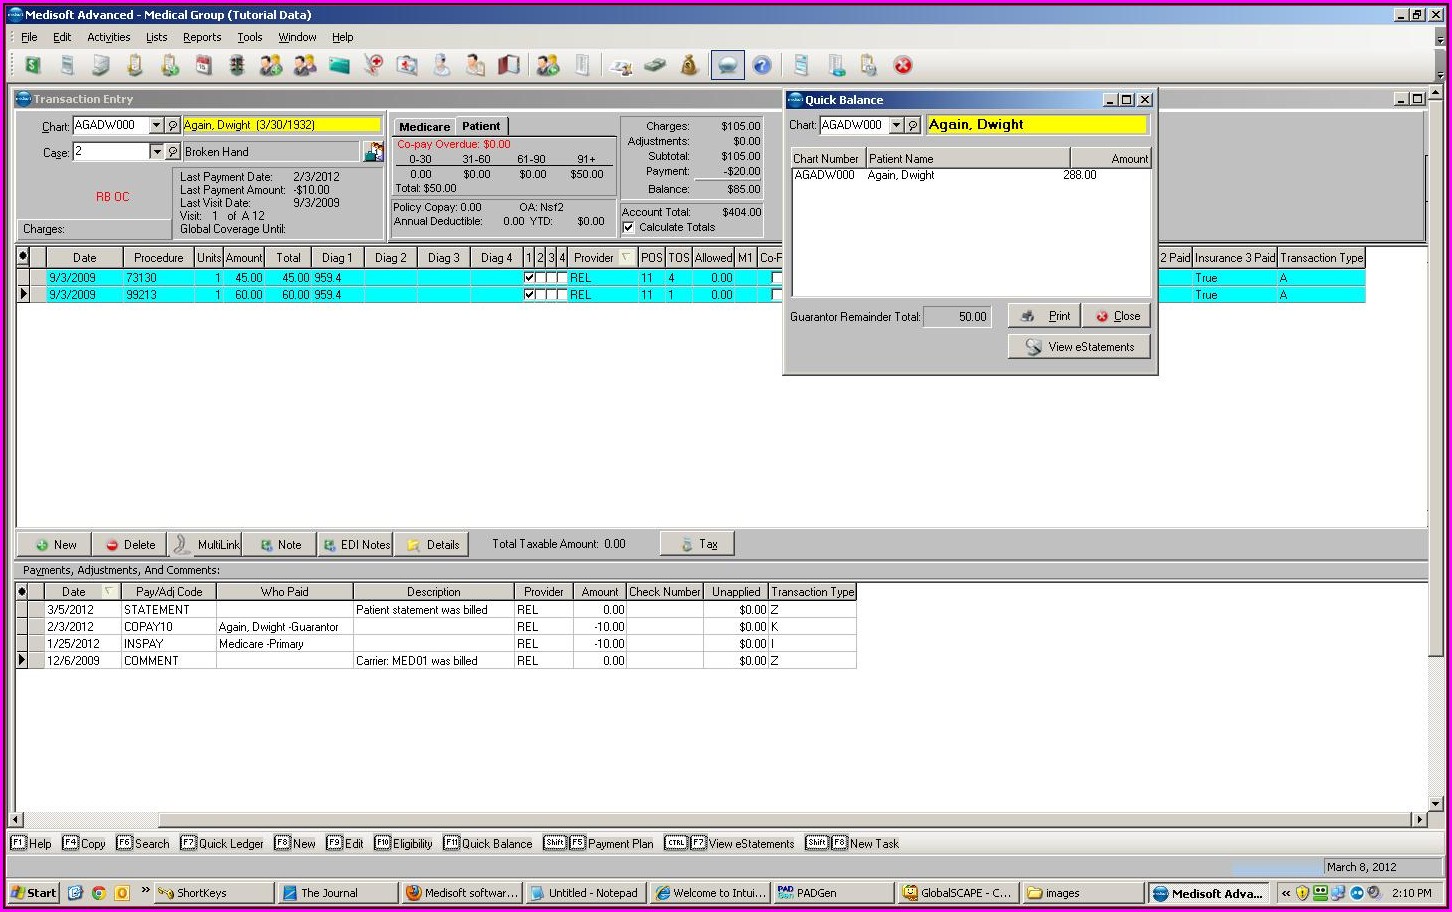
Task: Open the blue question mark help icon
Action: [x=762, y=66]
